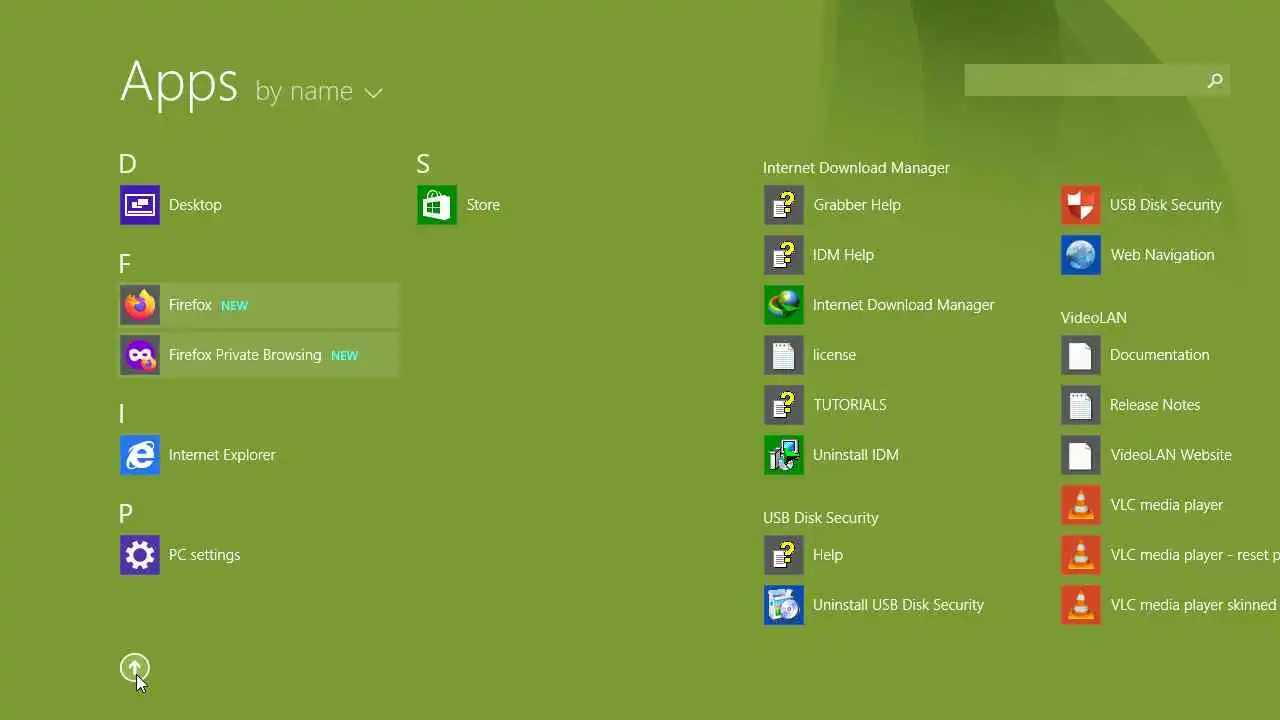Image resolution: width=1280 pixels, height=720 pixels.
Task: Launch the Store app icon
Action: 437,205
